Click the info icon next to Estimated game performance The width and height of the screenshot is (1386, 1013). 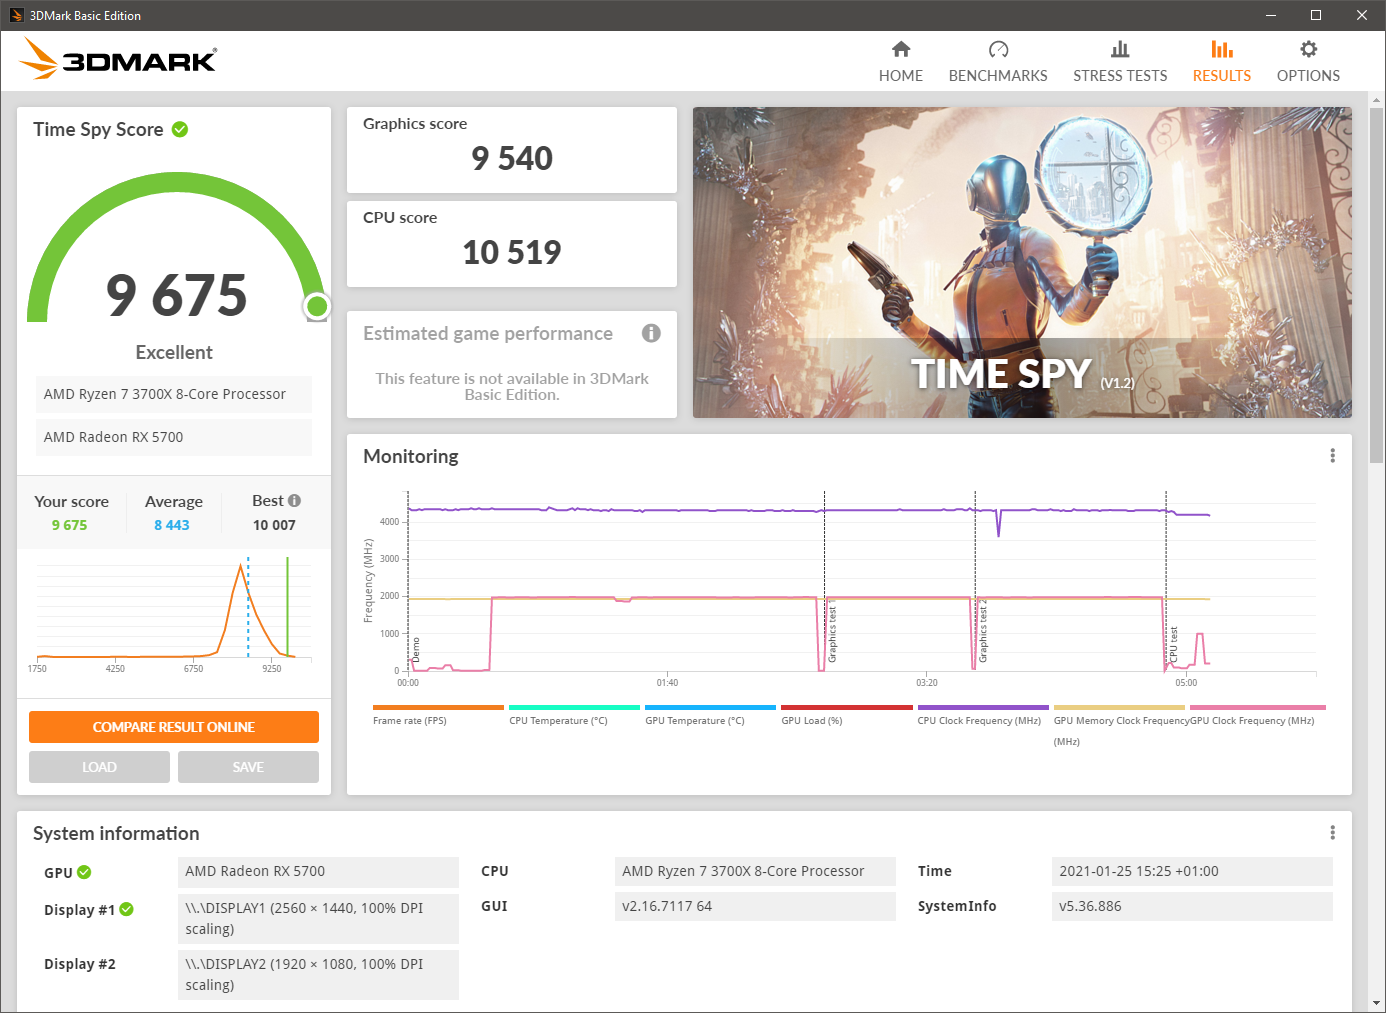[651, 334]
